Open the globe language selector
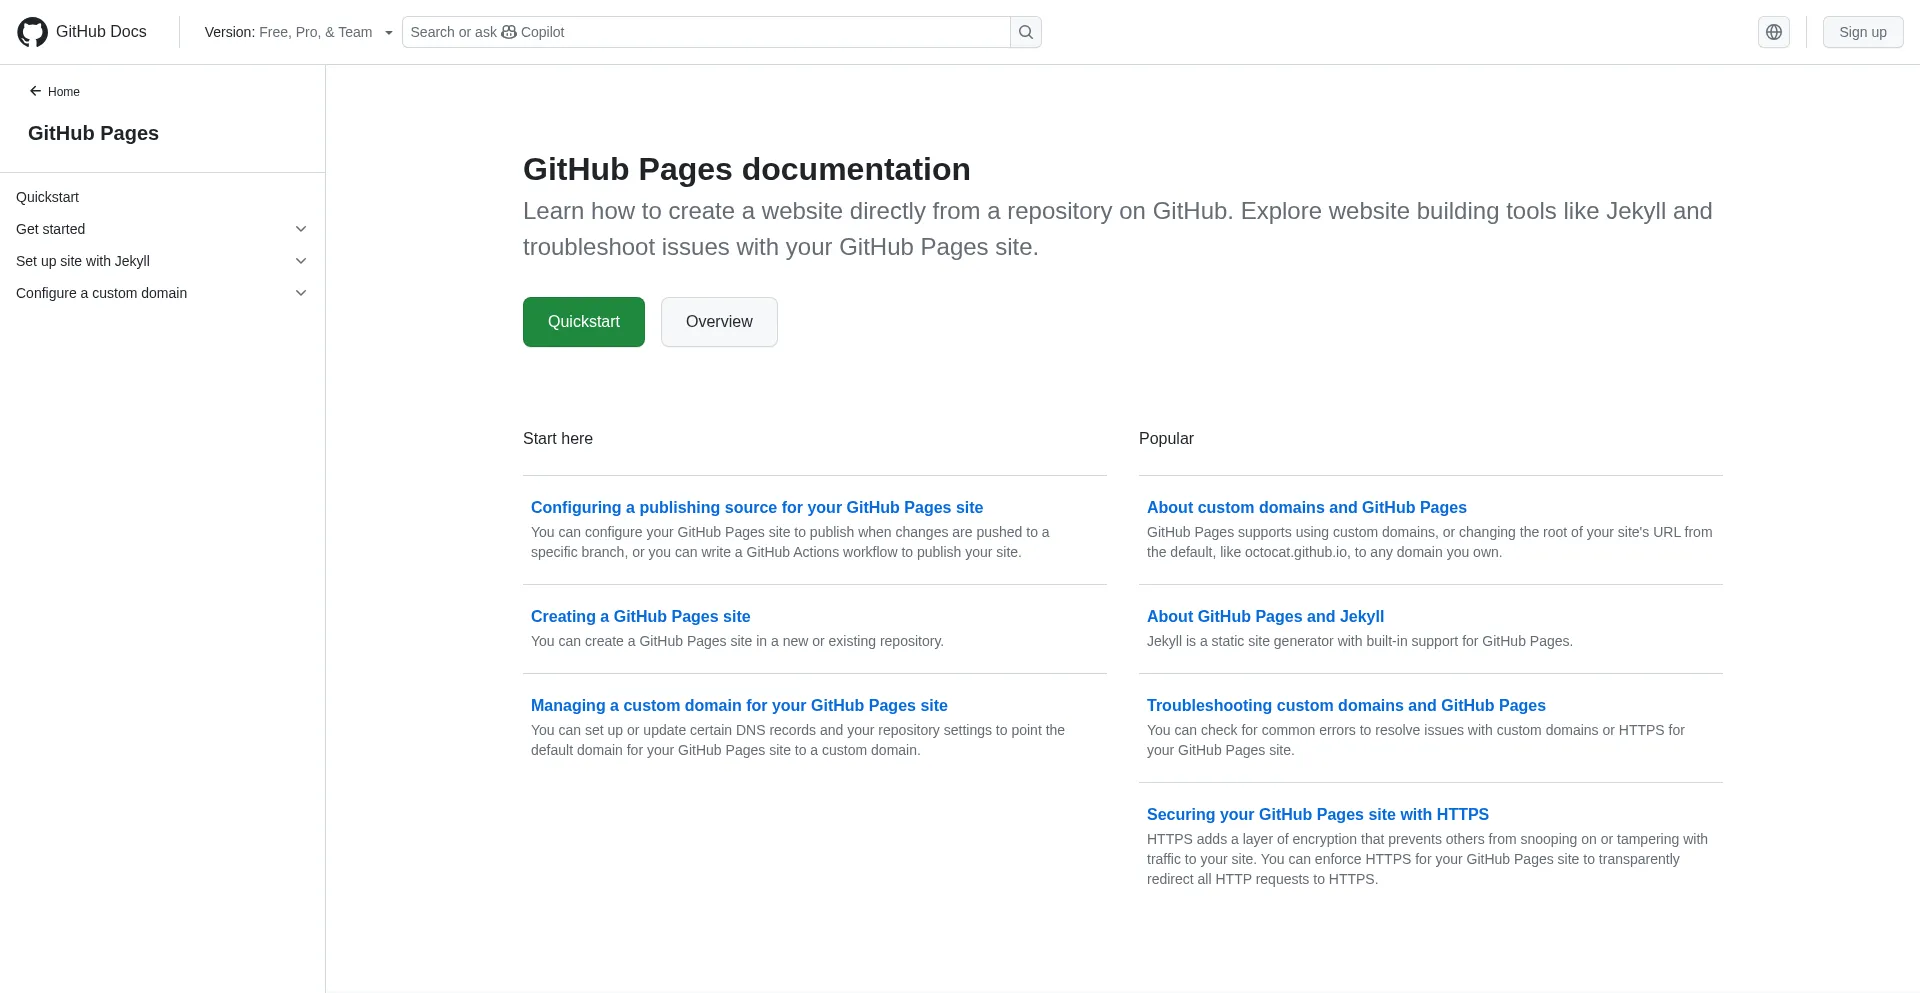Image resolution: width=1920 pixels, height=993 pixels. (x=1773, y=32)
